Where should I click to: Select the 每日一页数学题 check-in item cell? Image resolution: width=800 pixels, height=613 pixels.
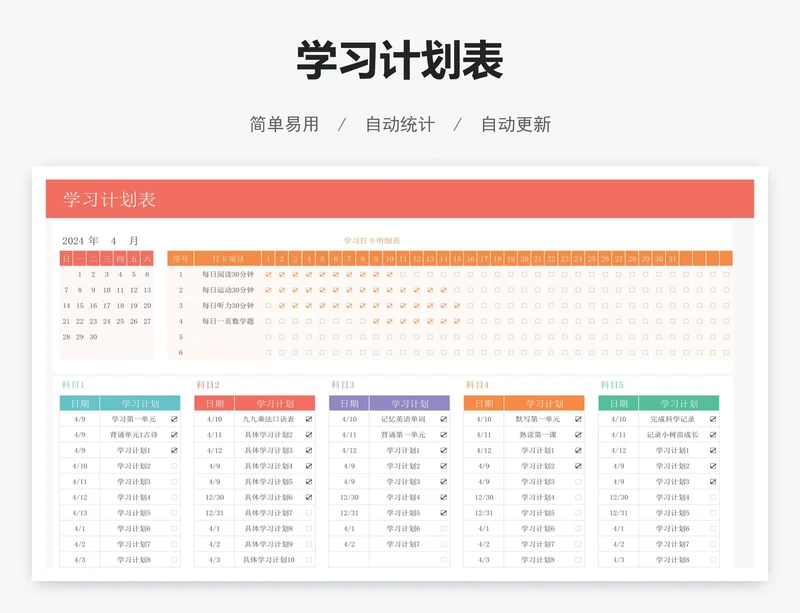pyautogui.click(x=228, y=322)
